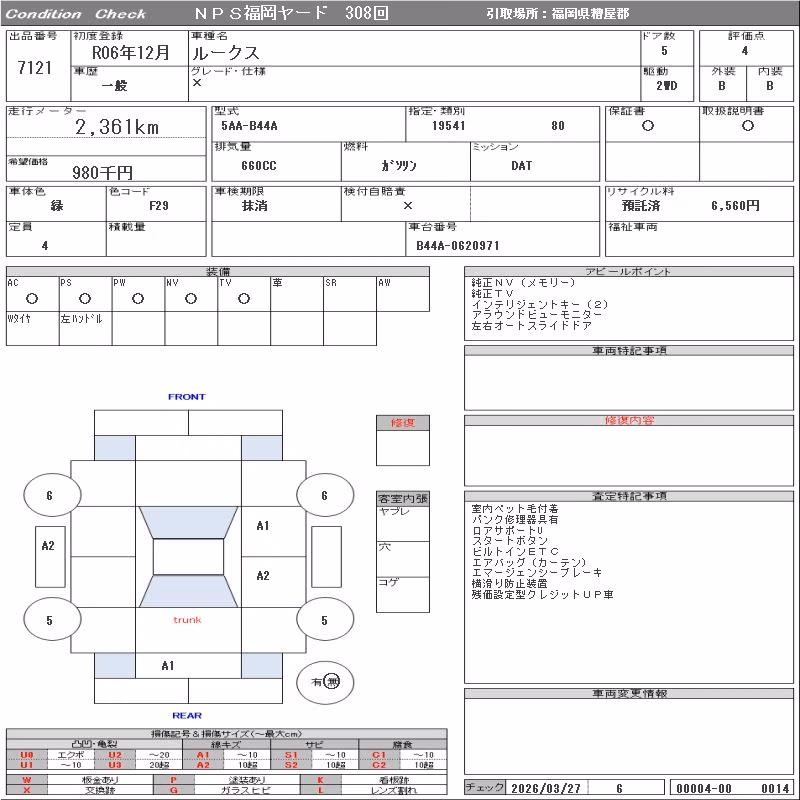Image resolution: width=800 pixels, height=800 pixels.
Task: Click the 取扱説明書 circle mark
Action: click(x=748, y=126)
